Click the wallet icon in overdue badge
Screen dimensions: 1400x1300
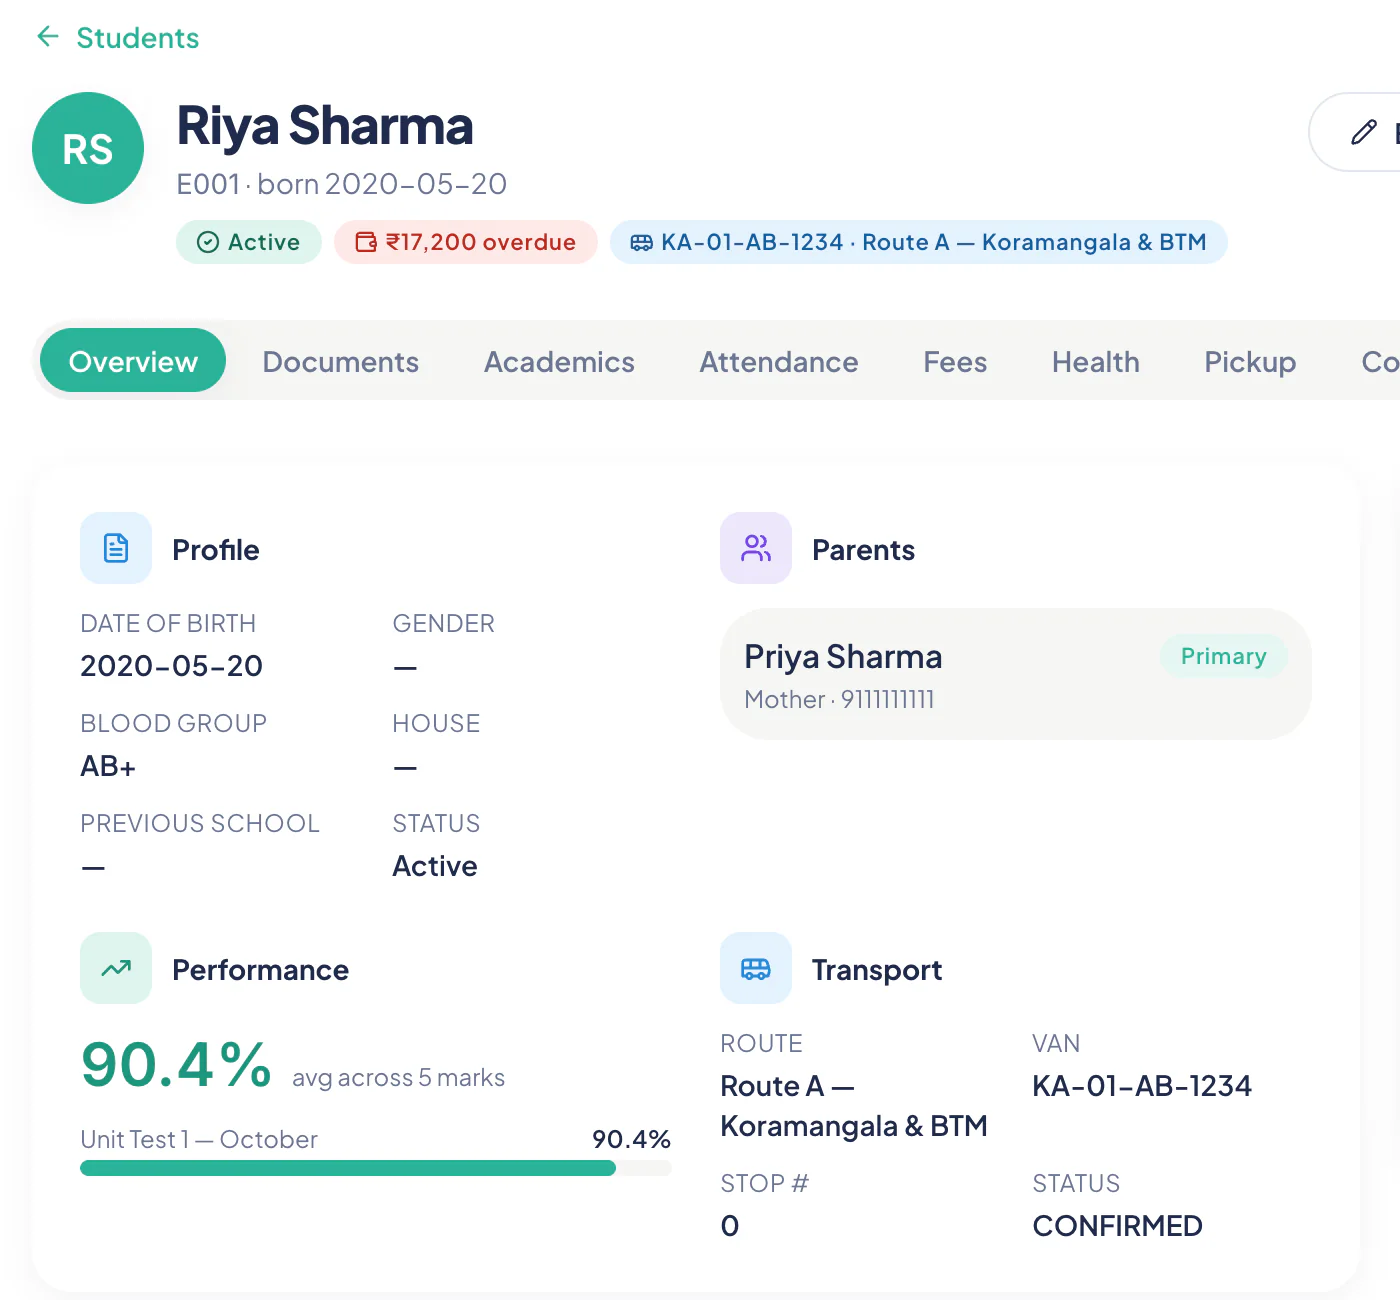tap(366, 242)
